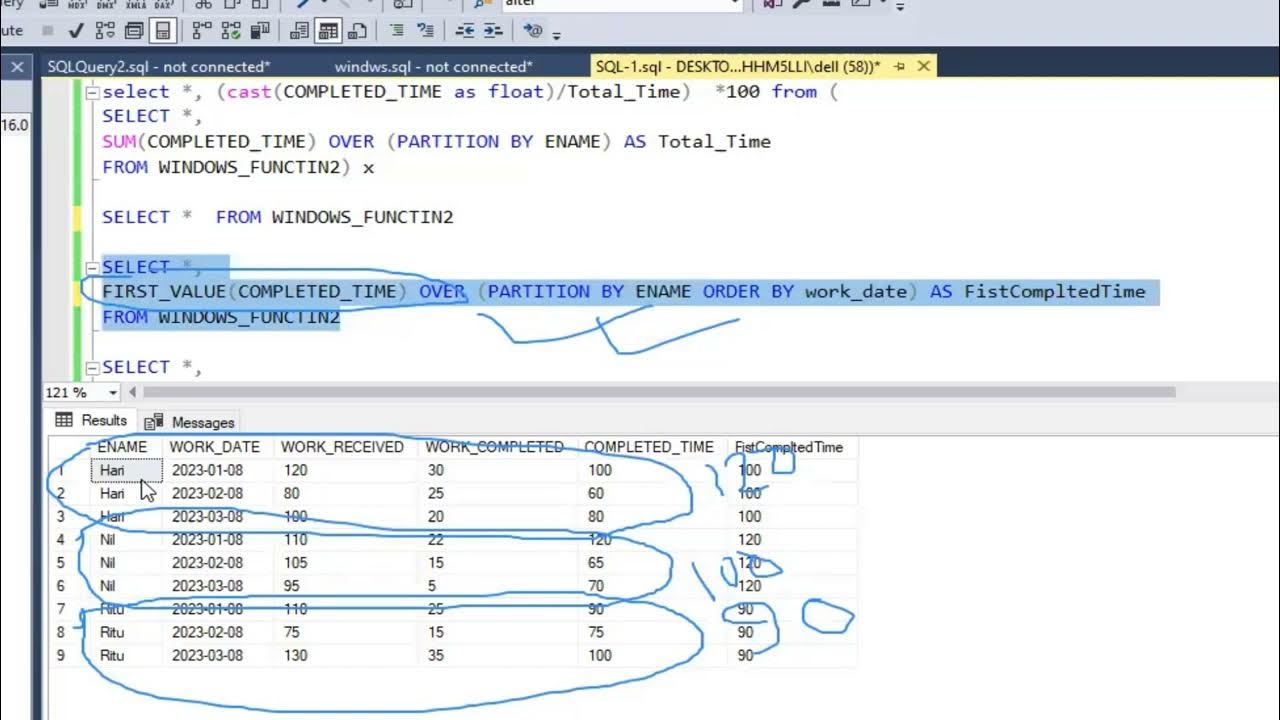Pin the SQL-1.sql tab
Image resolution: width=1280 pixels, height=720 pixels.
click(899, 67)
